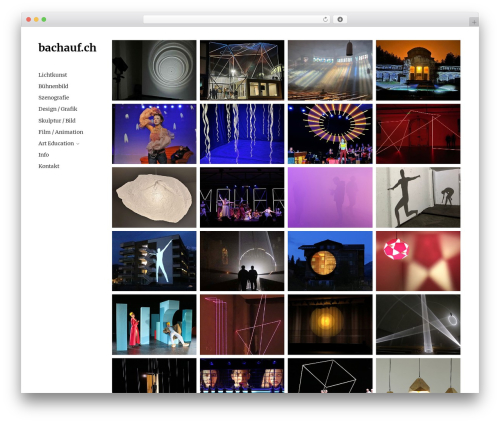Open the purple fog silhouettes thumbnail
The image size is (500, 423).
(330, 198)
